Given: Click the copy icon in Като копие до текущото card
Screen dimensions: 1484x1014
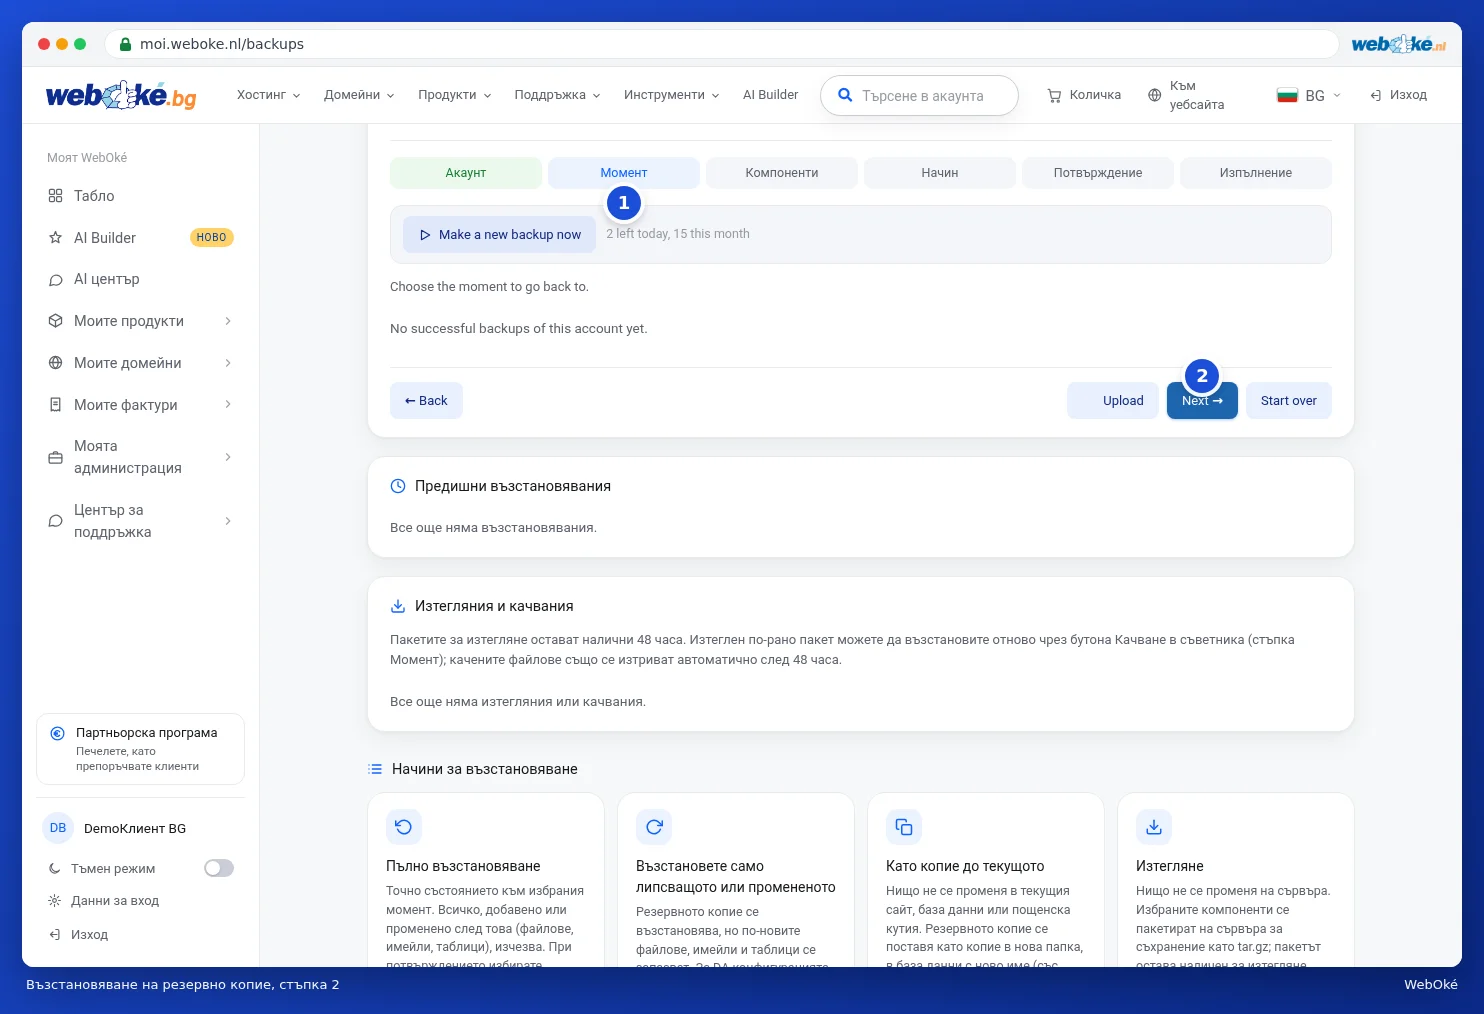Looking at the screenshot, I should [x=904, y=827].
